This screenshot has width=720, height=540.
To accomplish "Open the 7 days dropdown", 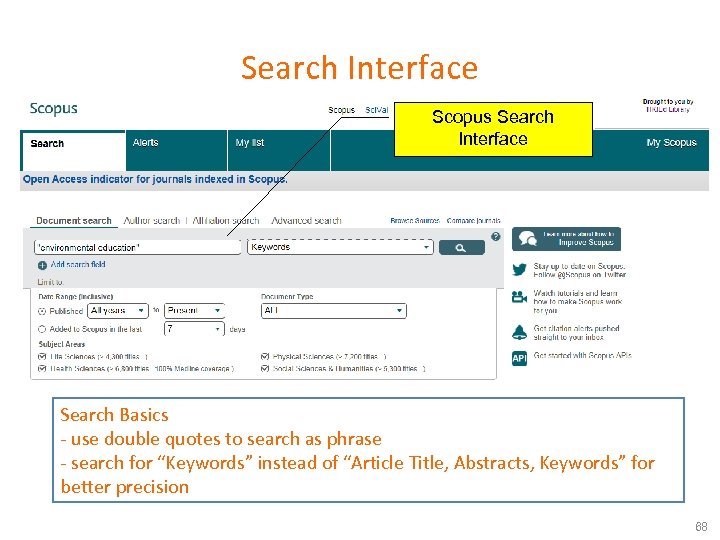I will (194, 329).
